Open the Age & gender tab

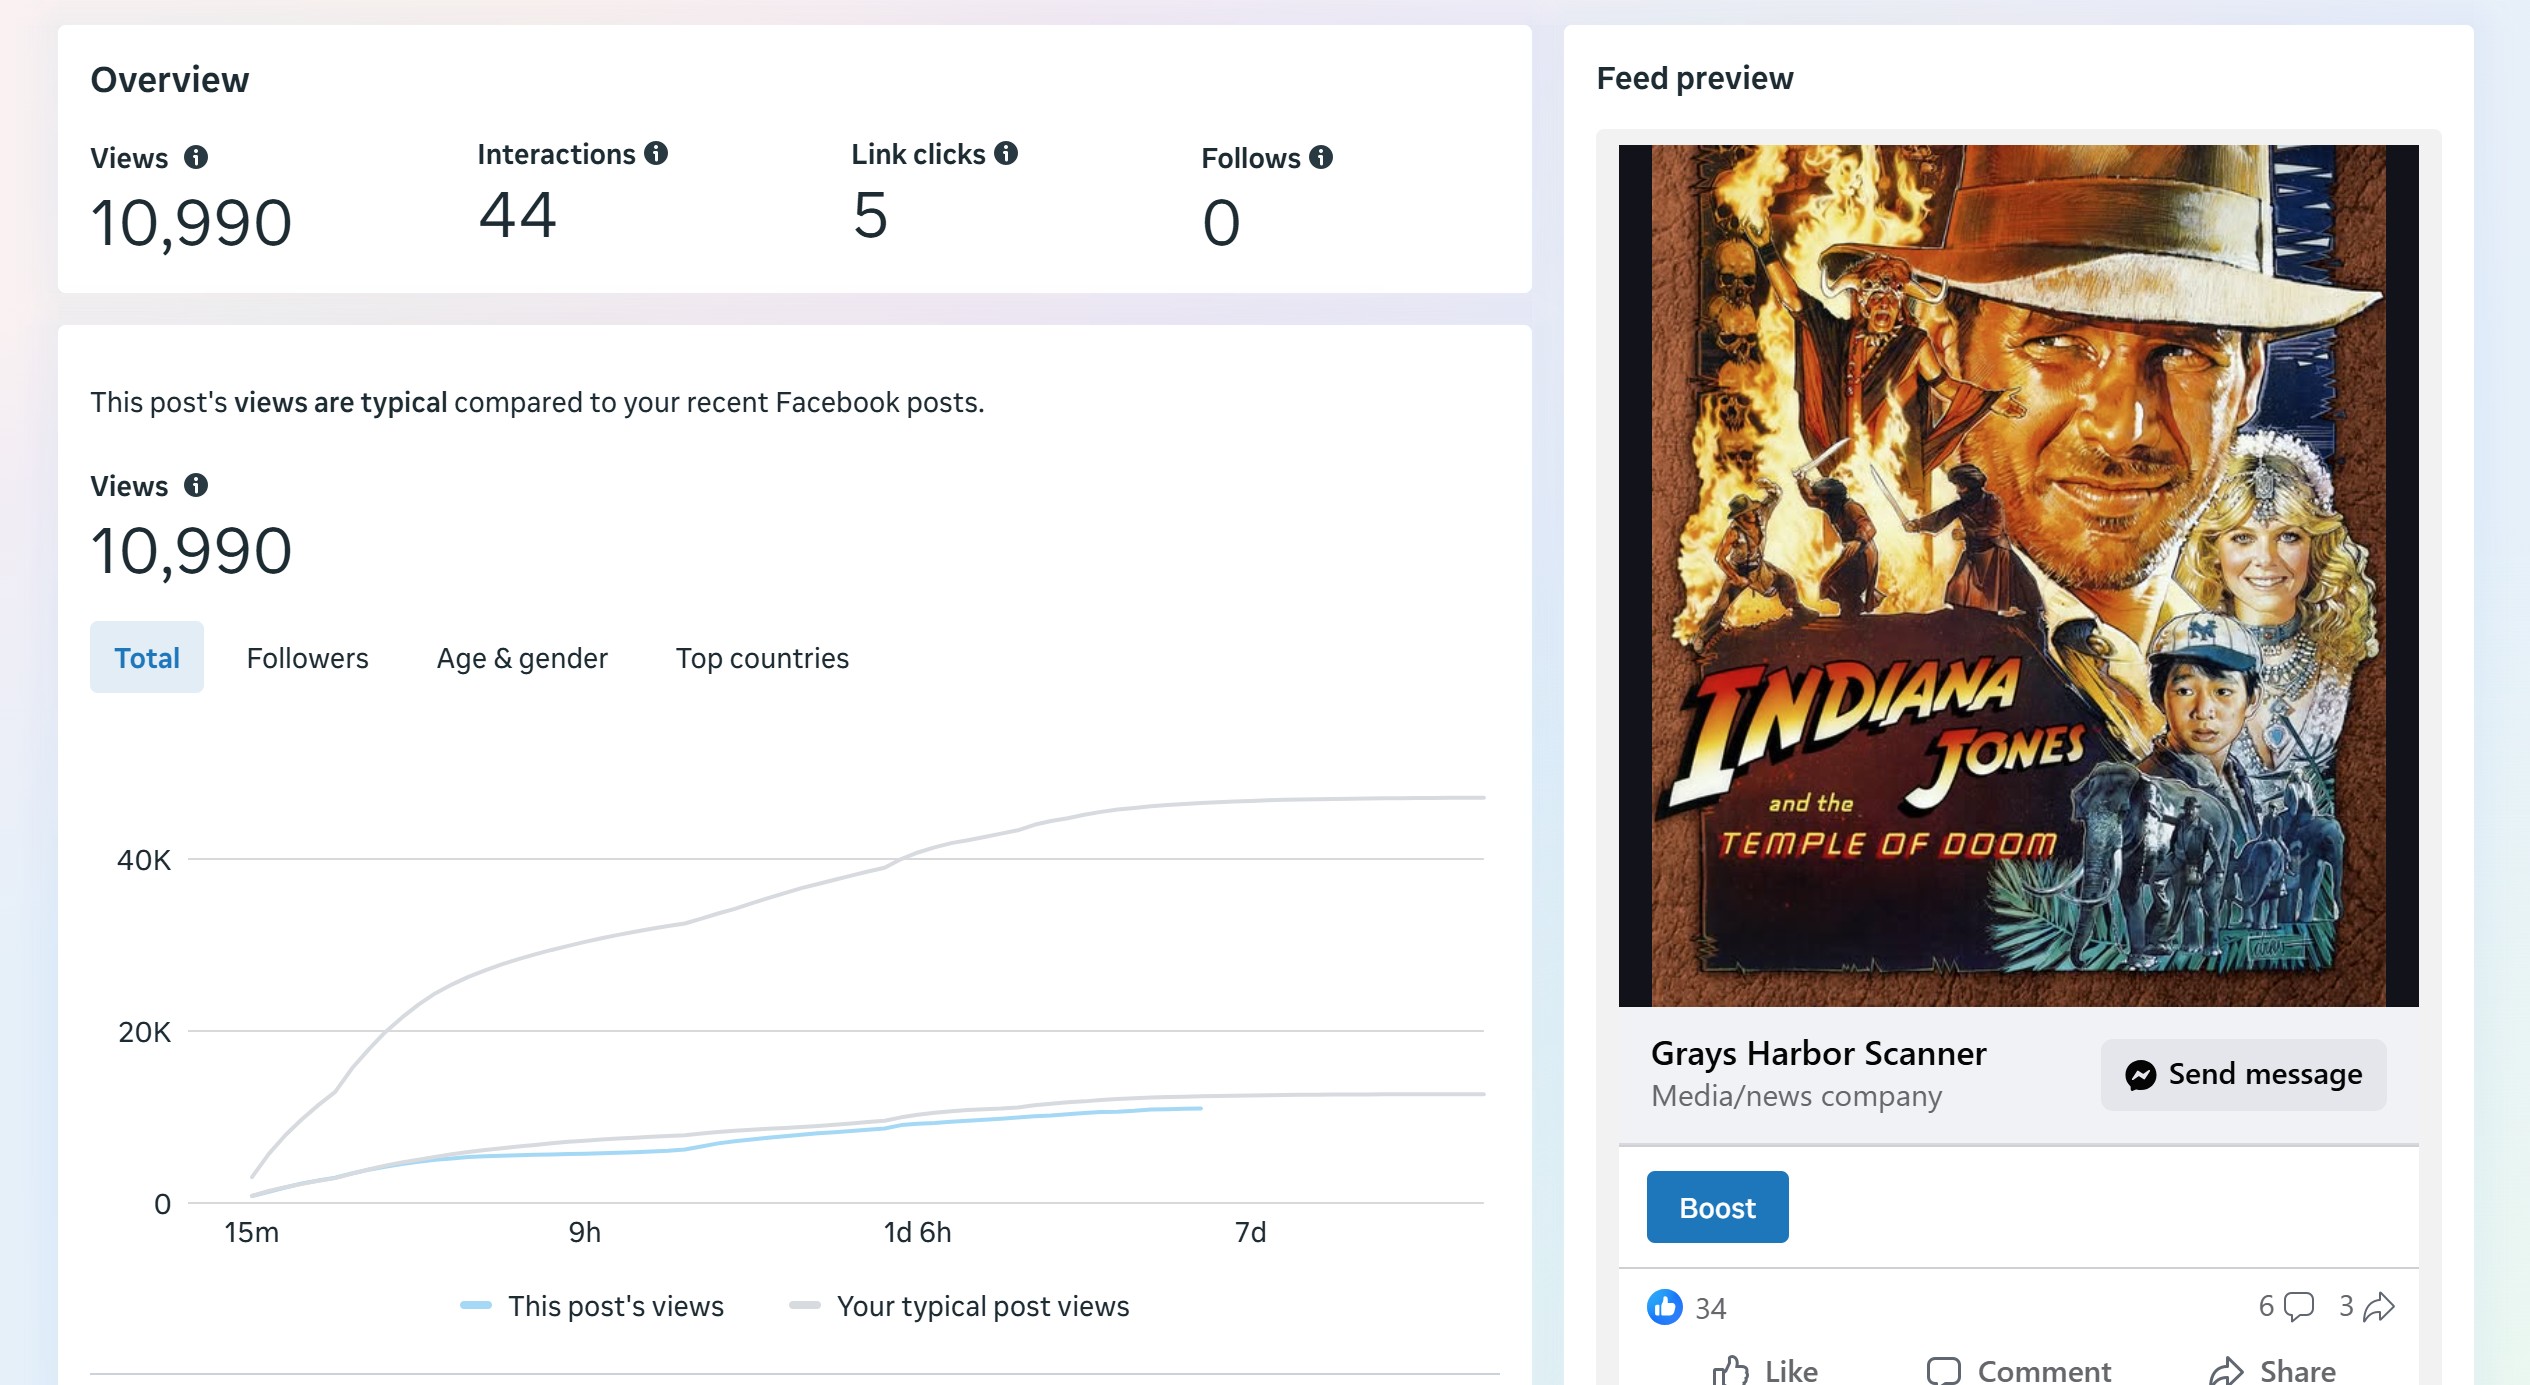522,658
